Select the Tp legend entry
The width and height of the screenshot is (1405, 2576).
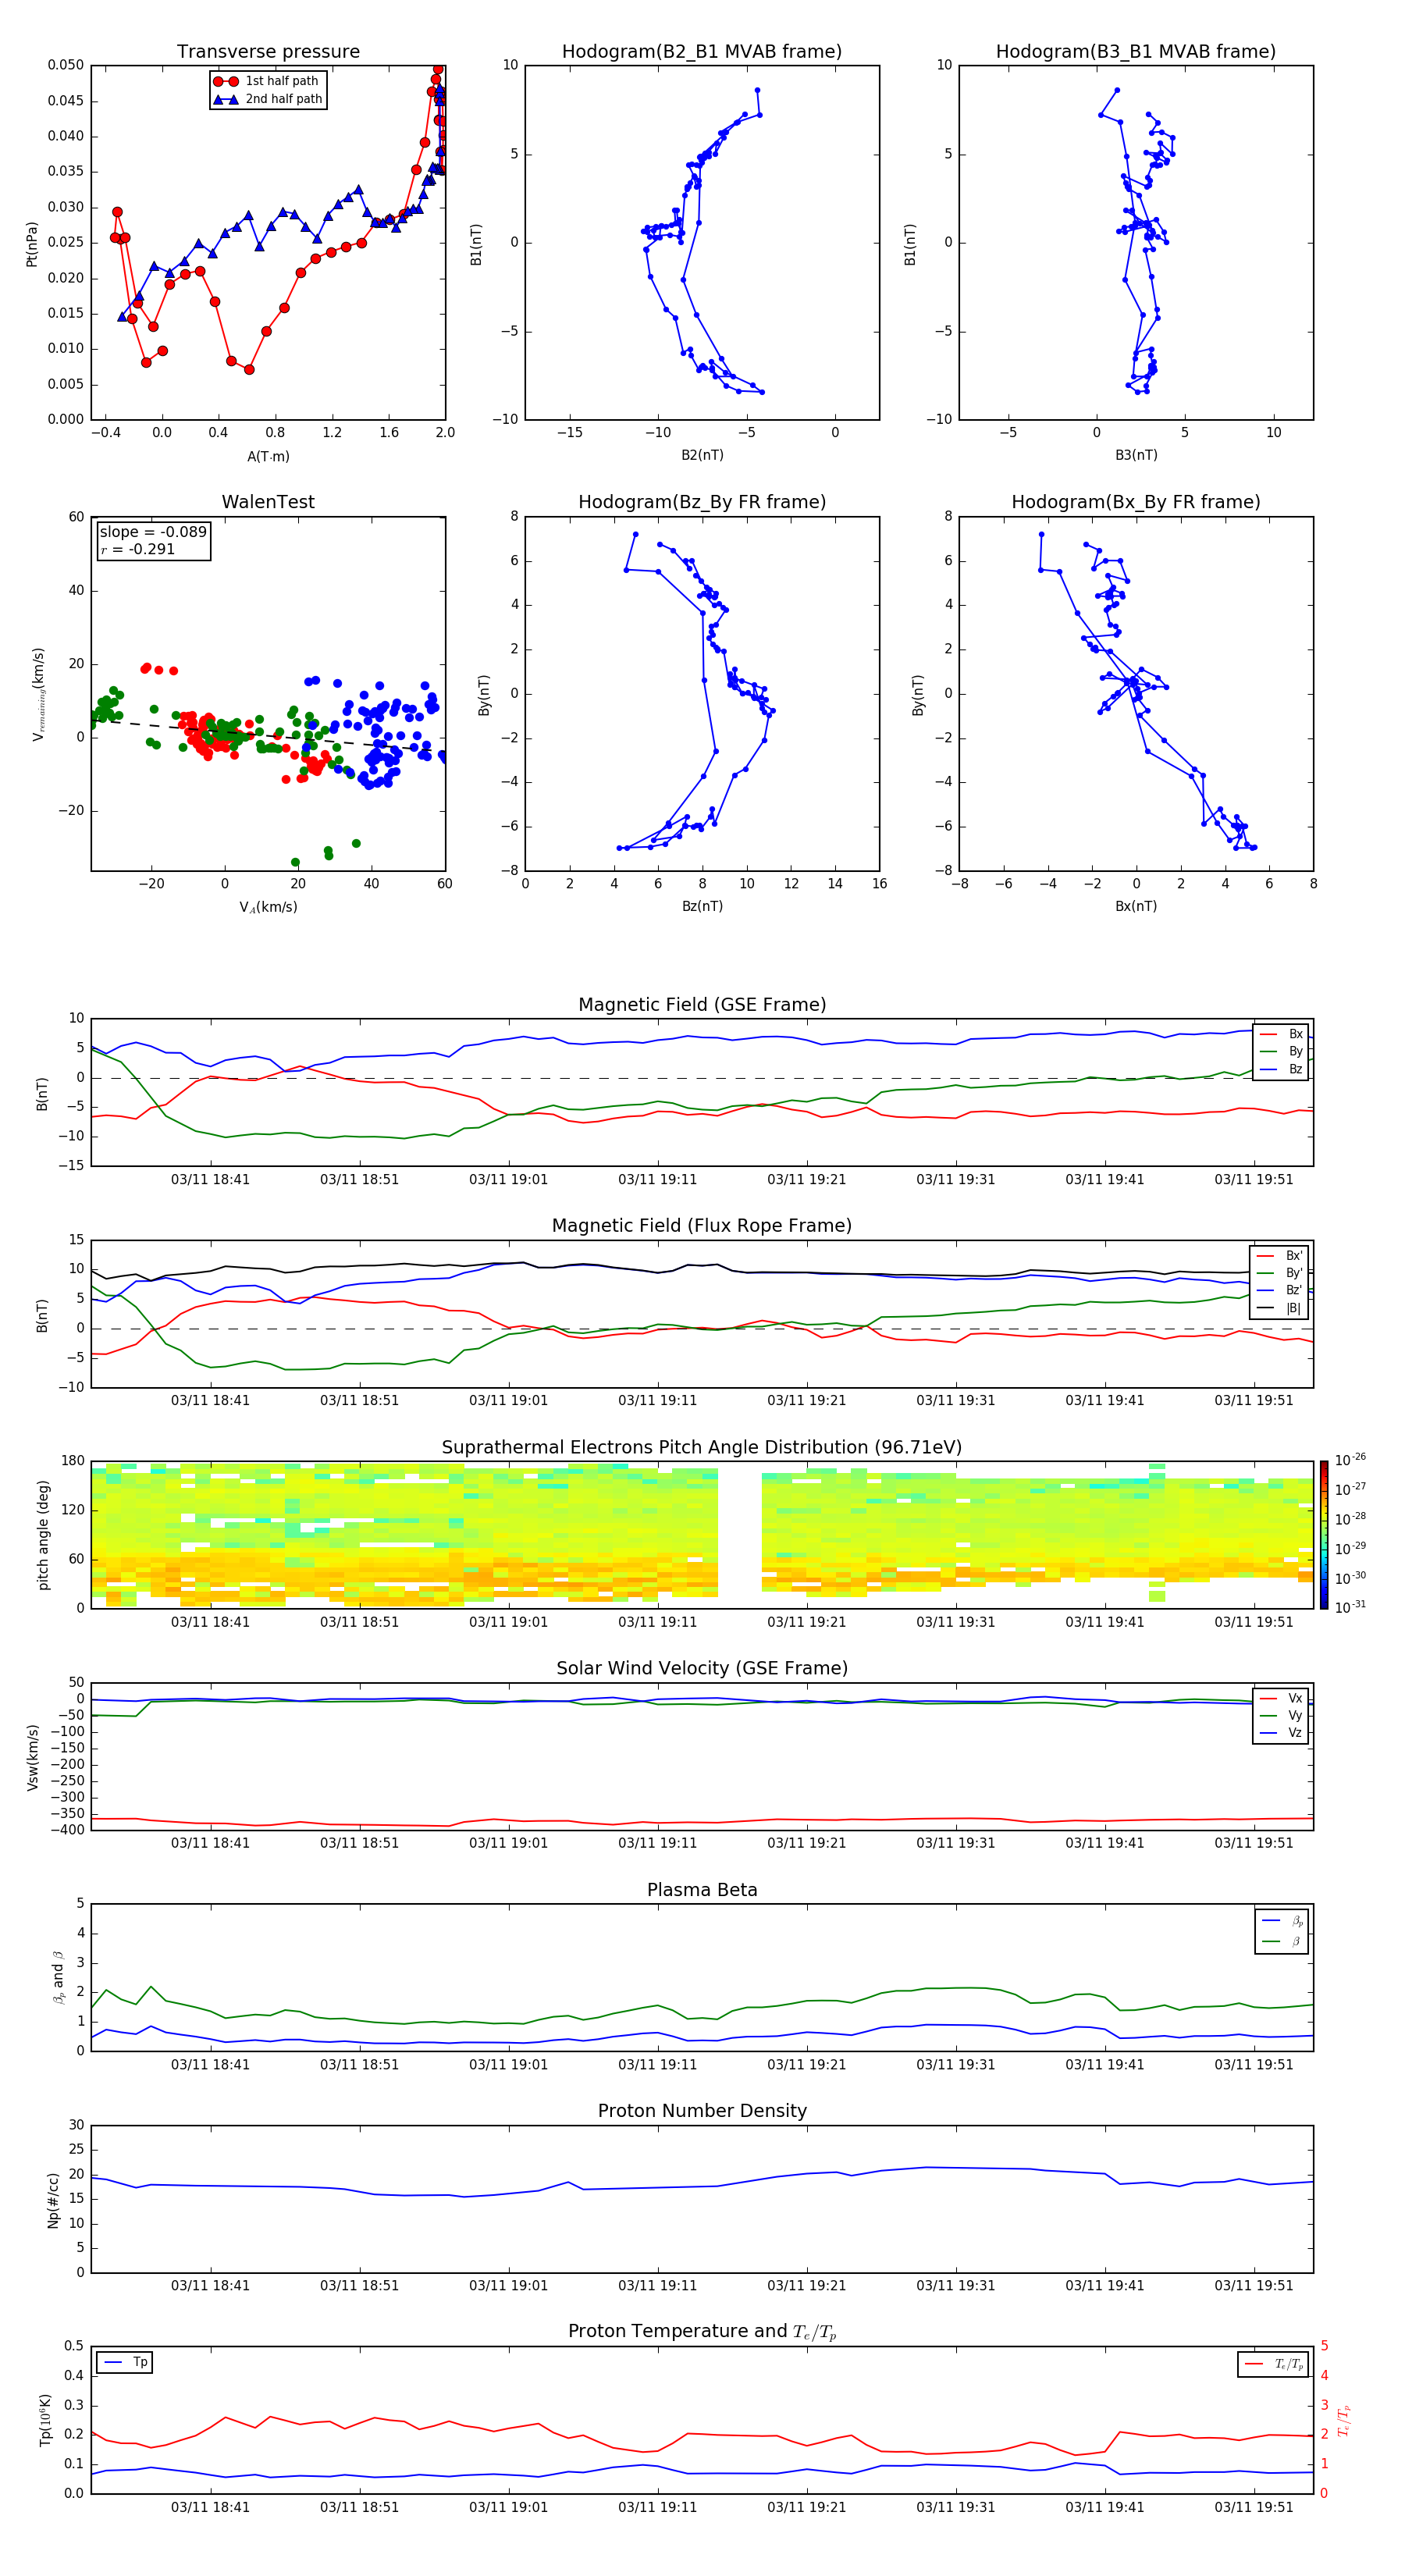tap(125, 2363)
